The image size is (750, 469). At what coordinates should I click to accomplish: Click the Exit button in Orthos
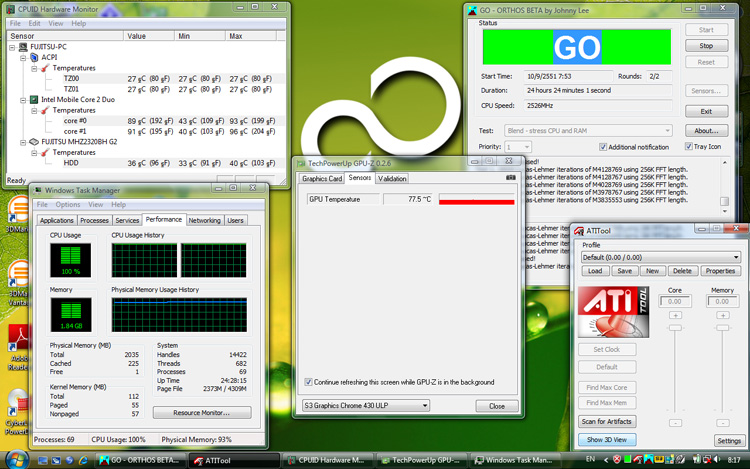tap(706, 111)
